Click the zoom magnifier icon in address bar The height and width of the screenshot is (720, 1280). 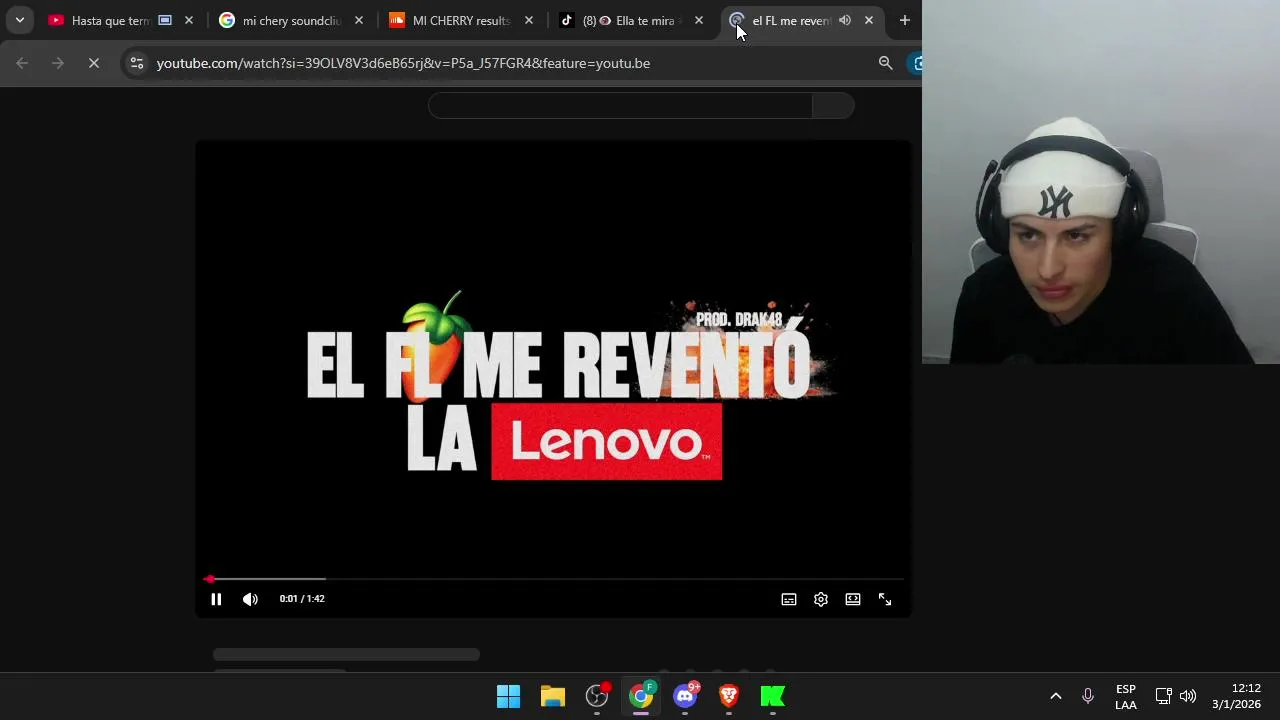(x=885, y=63)
